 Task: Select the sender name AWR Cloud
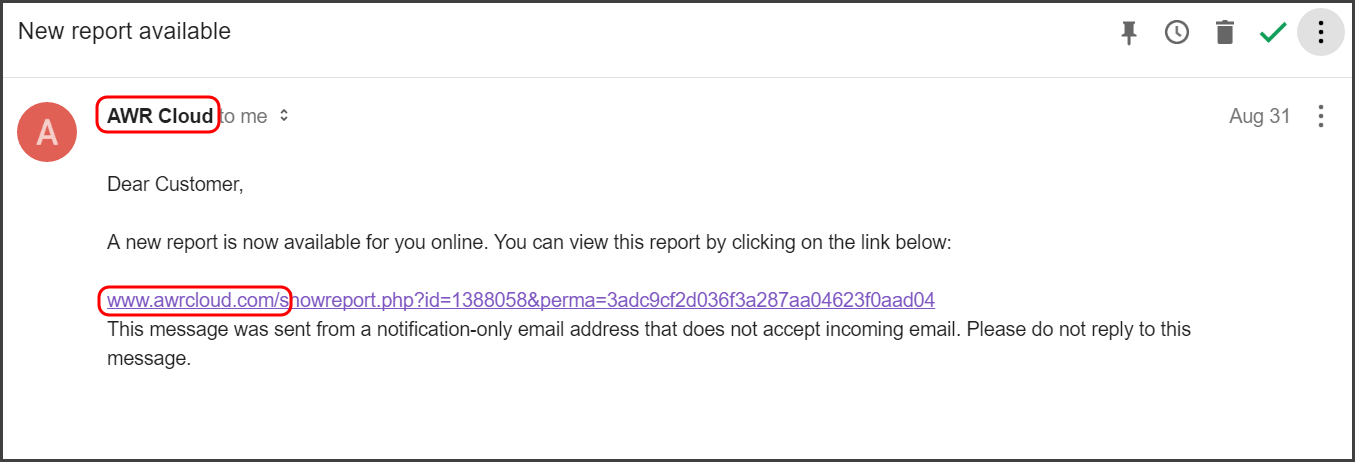point(160,116)
